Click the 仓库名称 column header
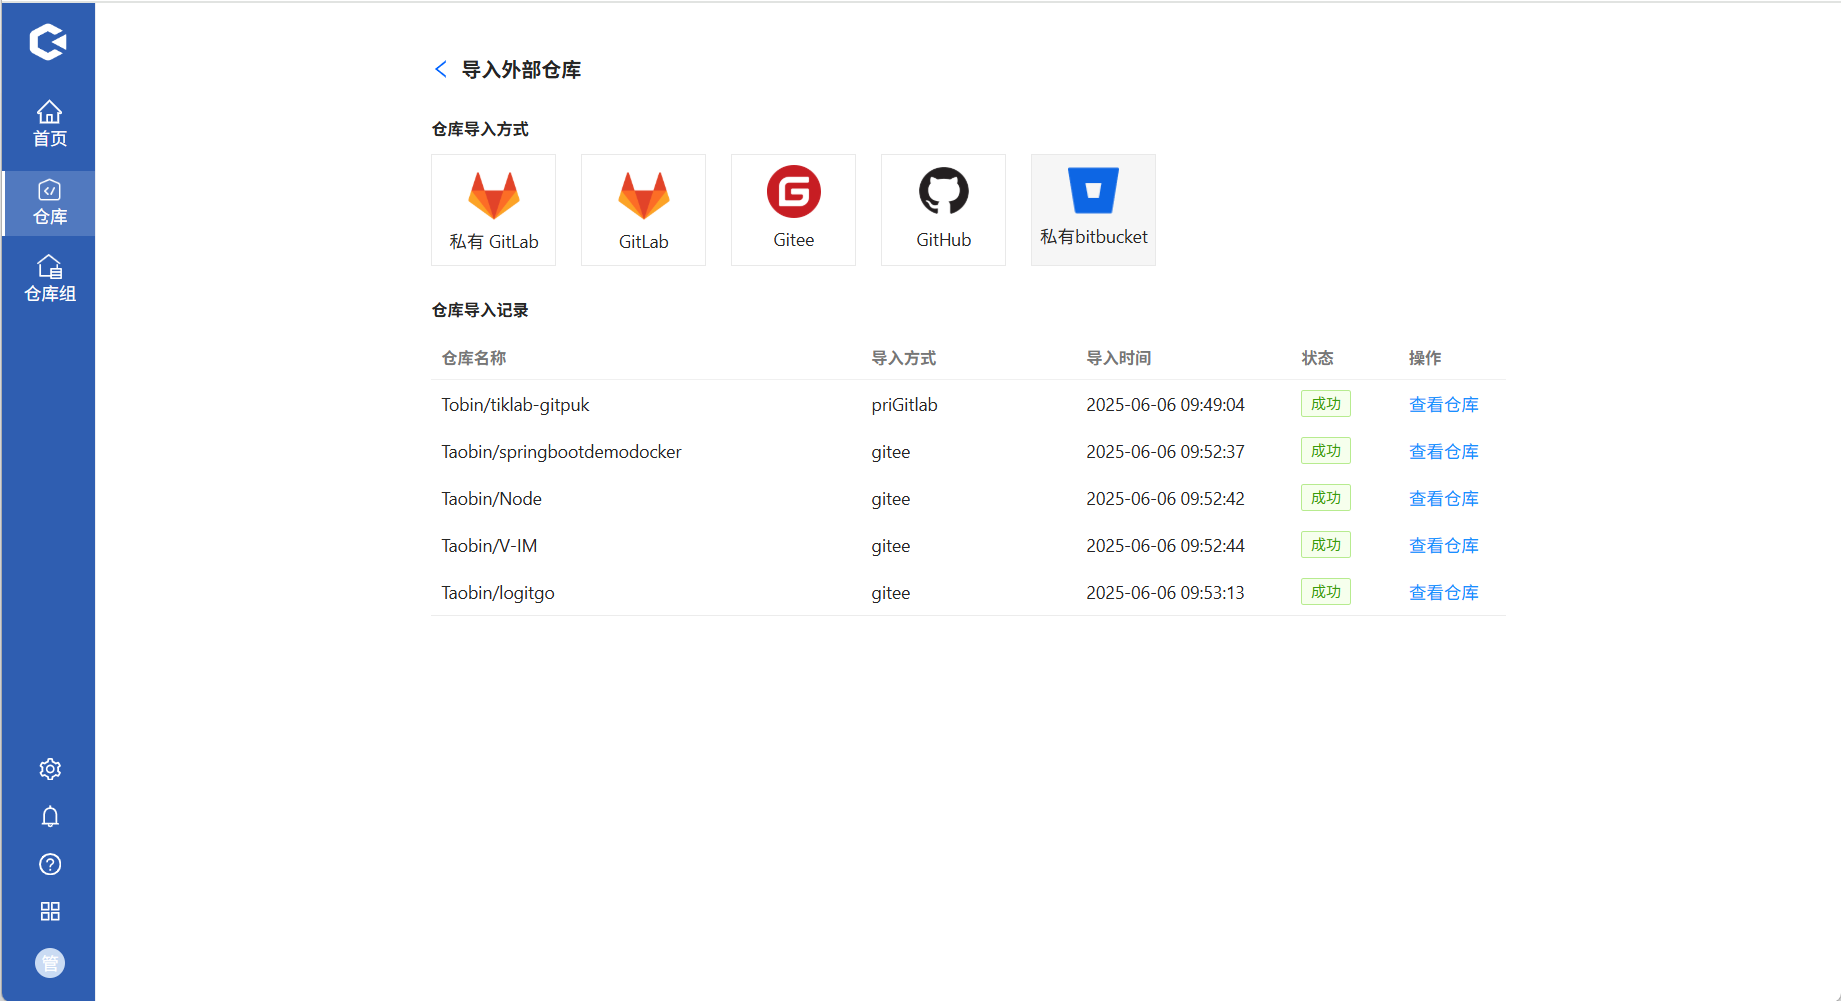 [473, 357]
